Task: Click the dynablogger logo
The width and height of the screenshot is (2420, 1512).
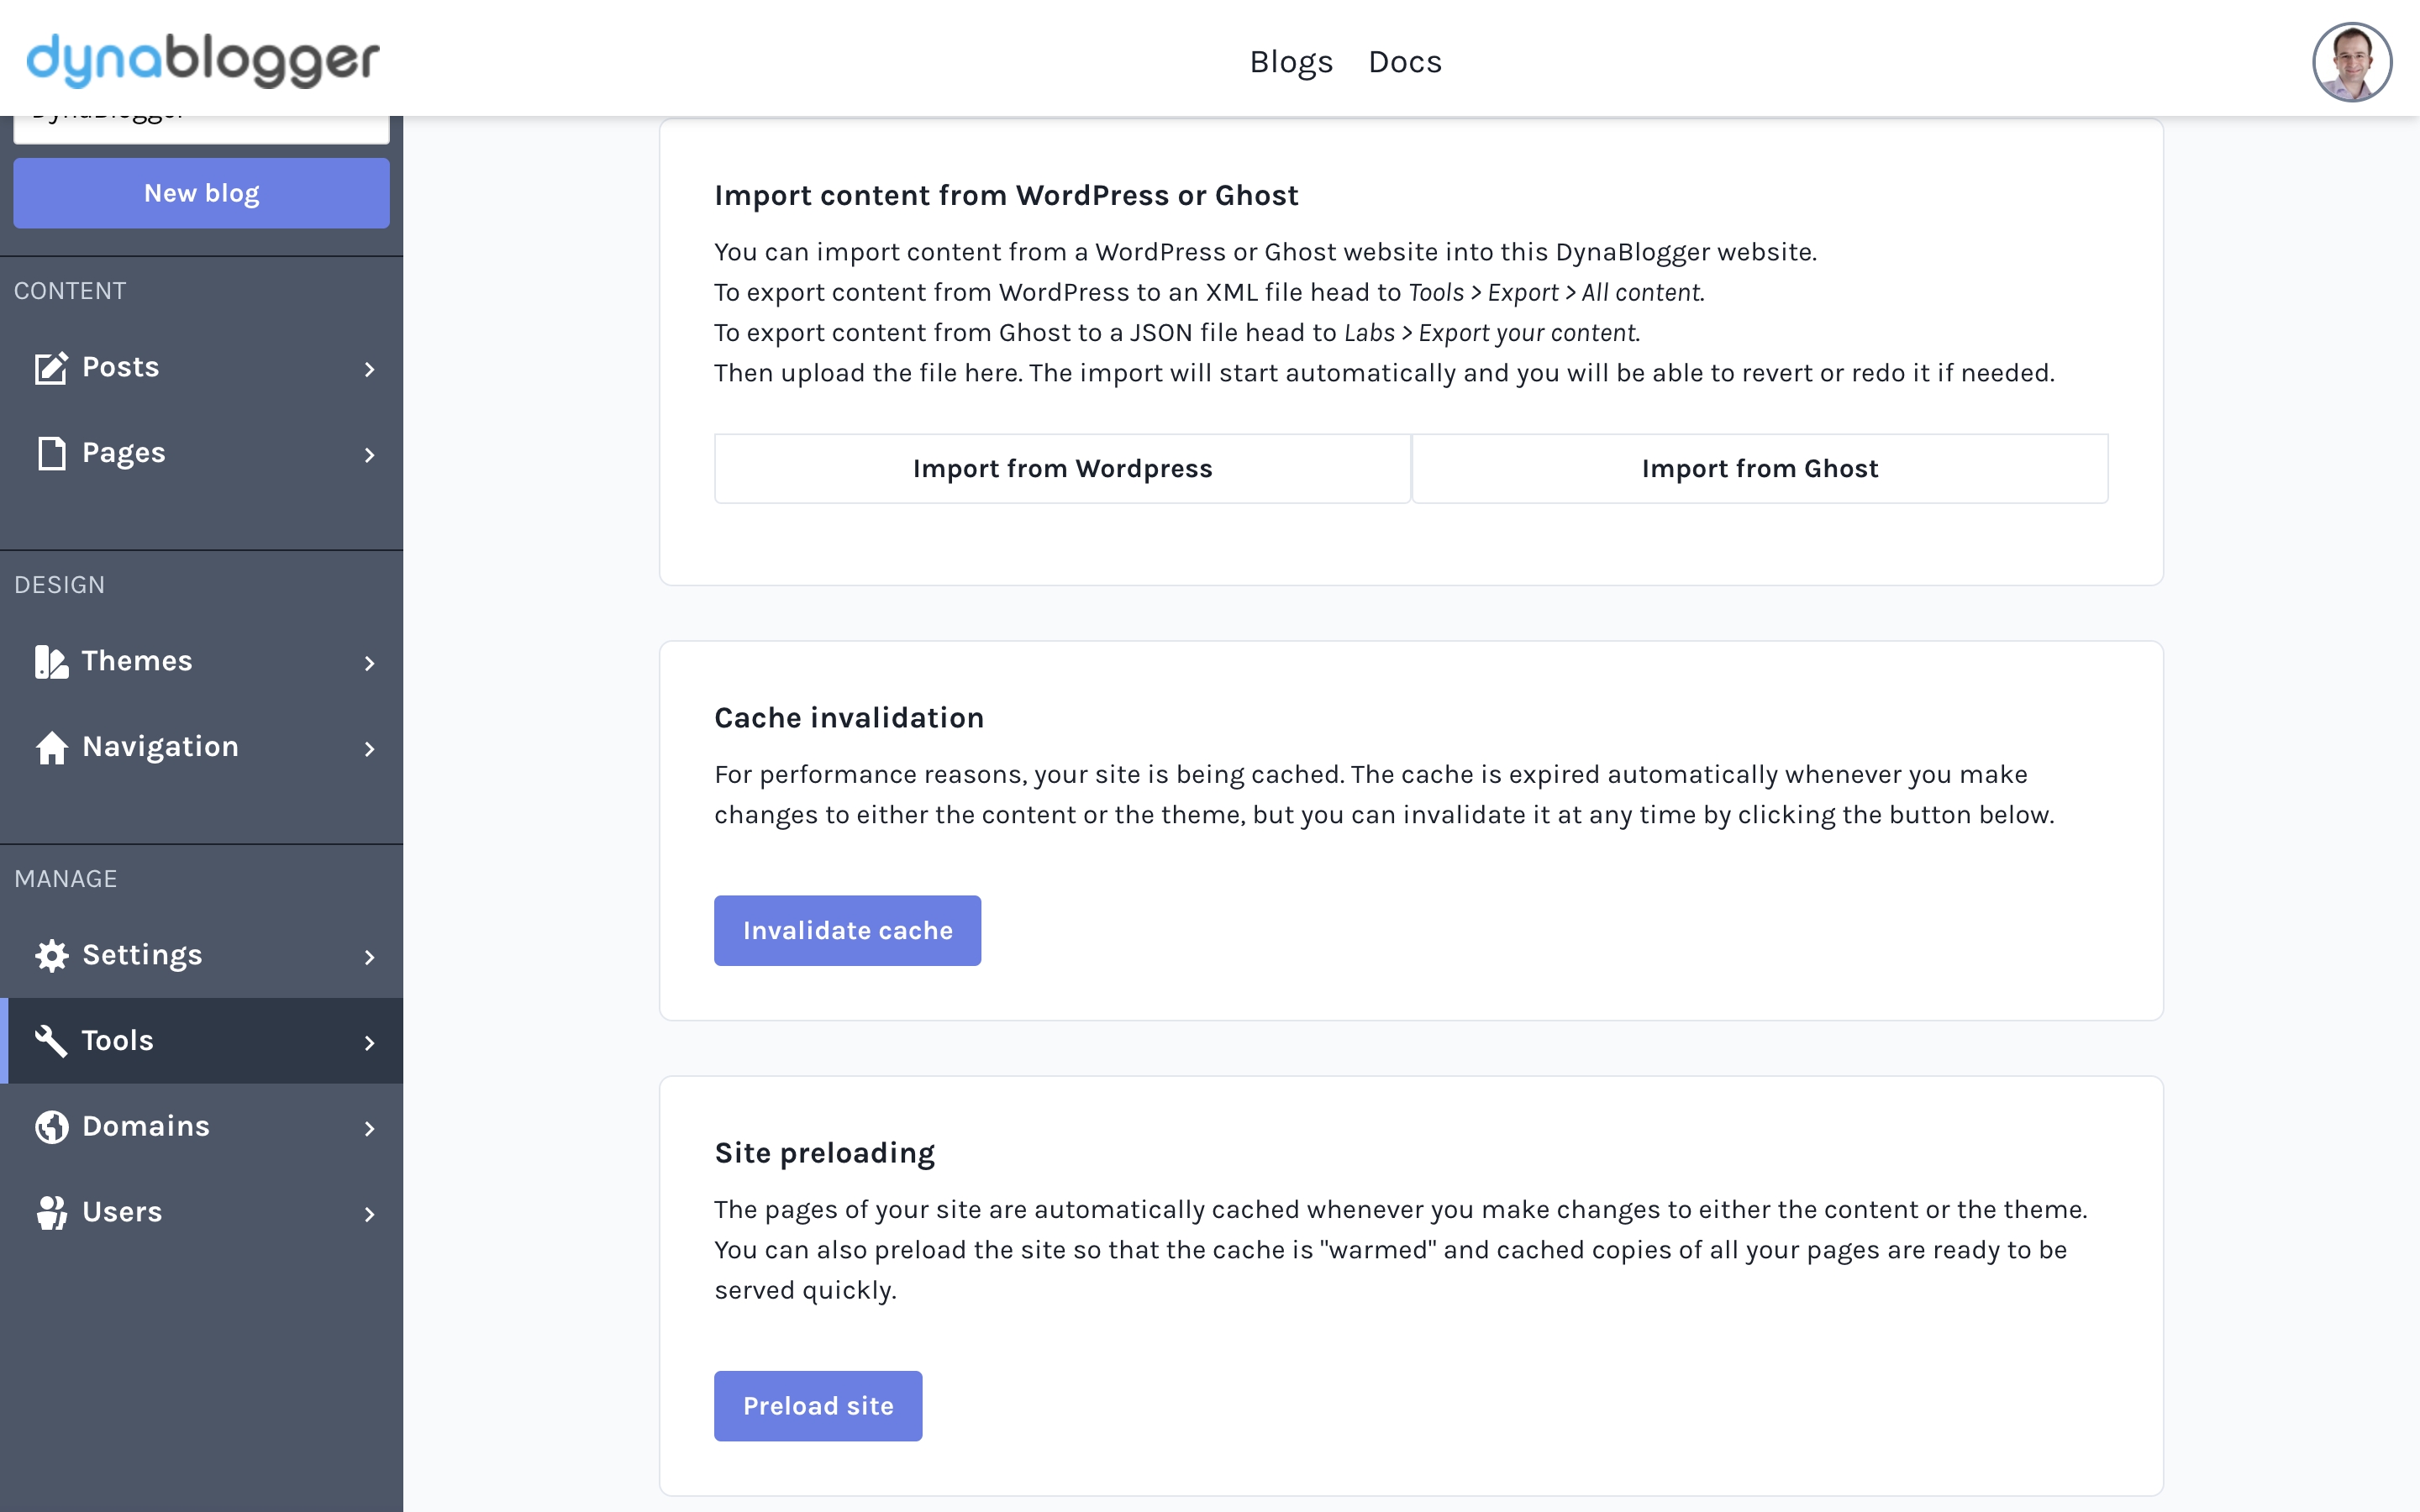Action: point(203,60)
